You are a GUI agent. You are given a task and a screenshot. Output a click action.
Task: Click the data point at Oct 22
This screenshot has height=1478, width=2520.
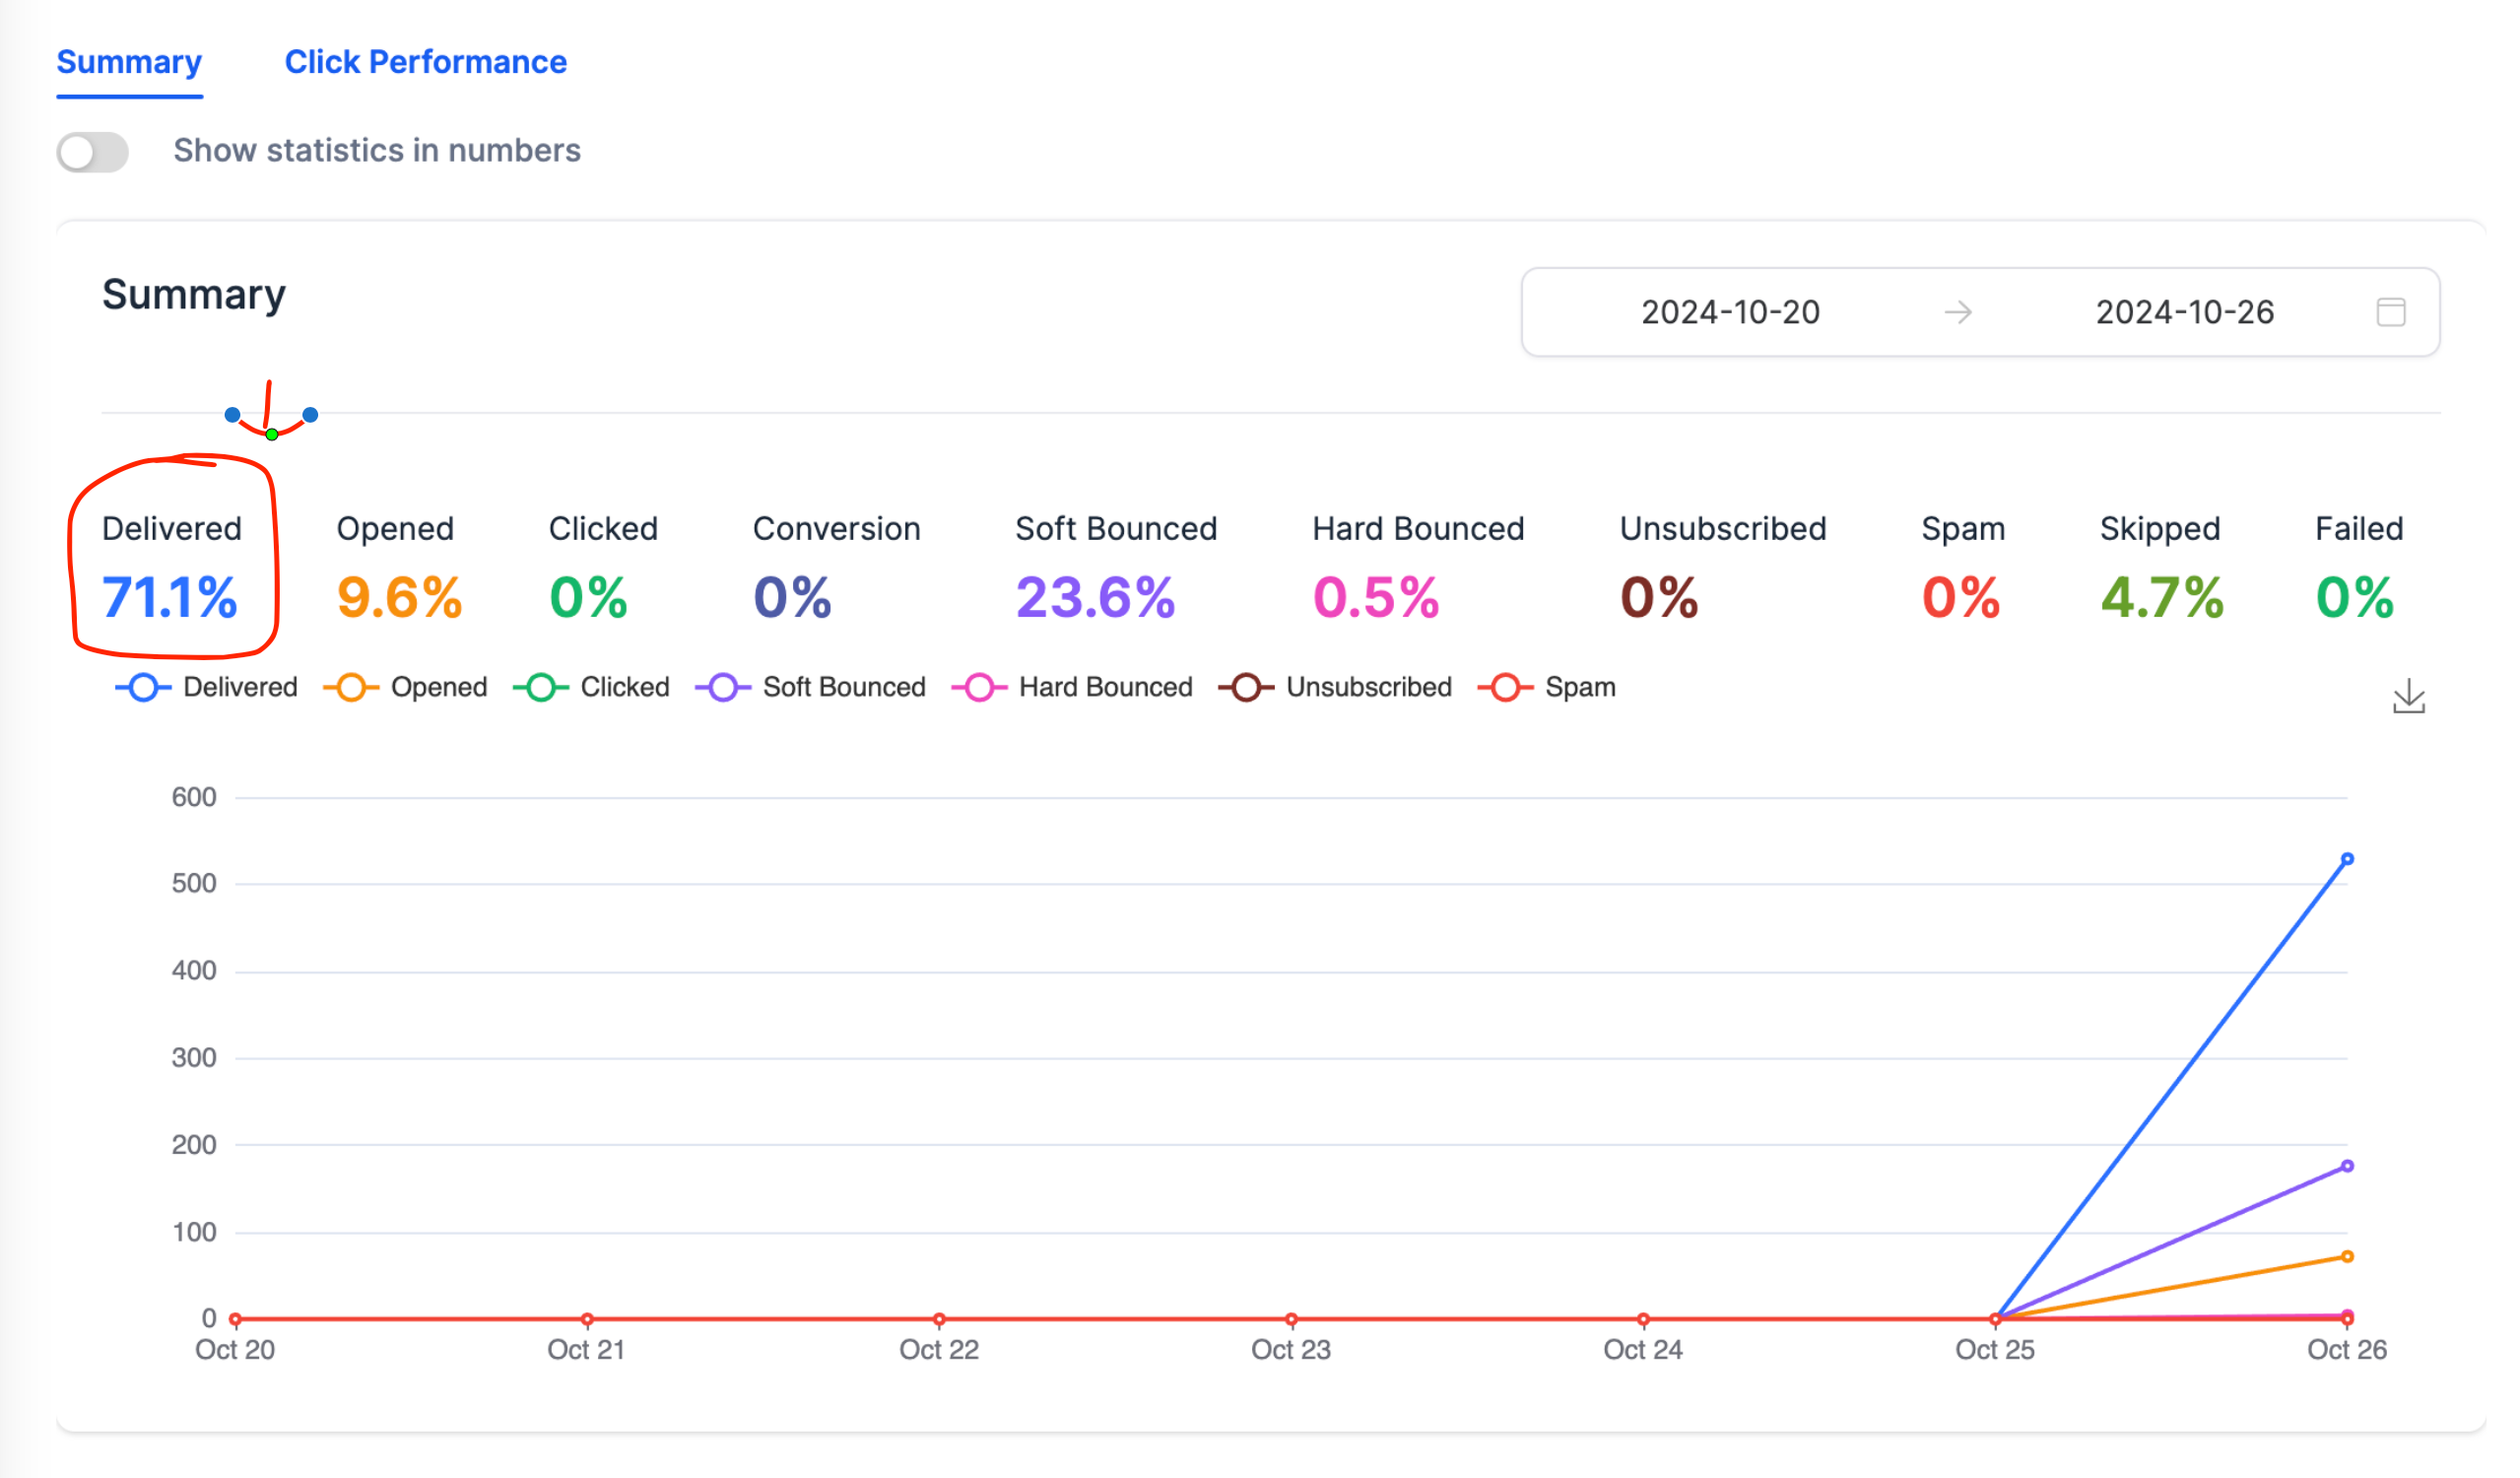[x=938, y=1319]
